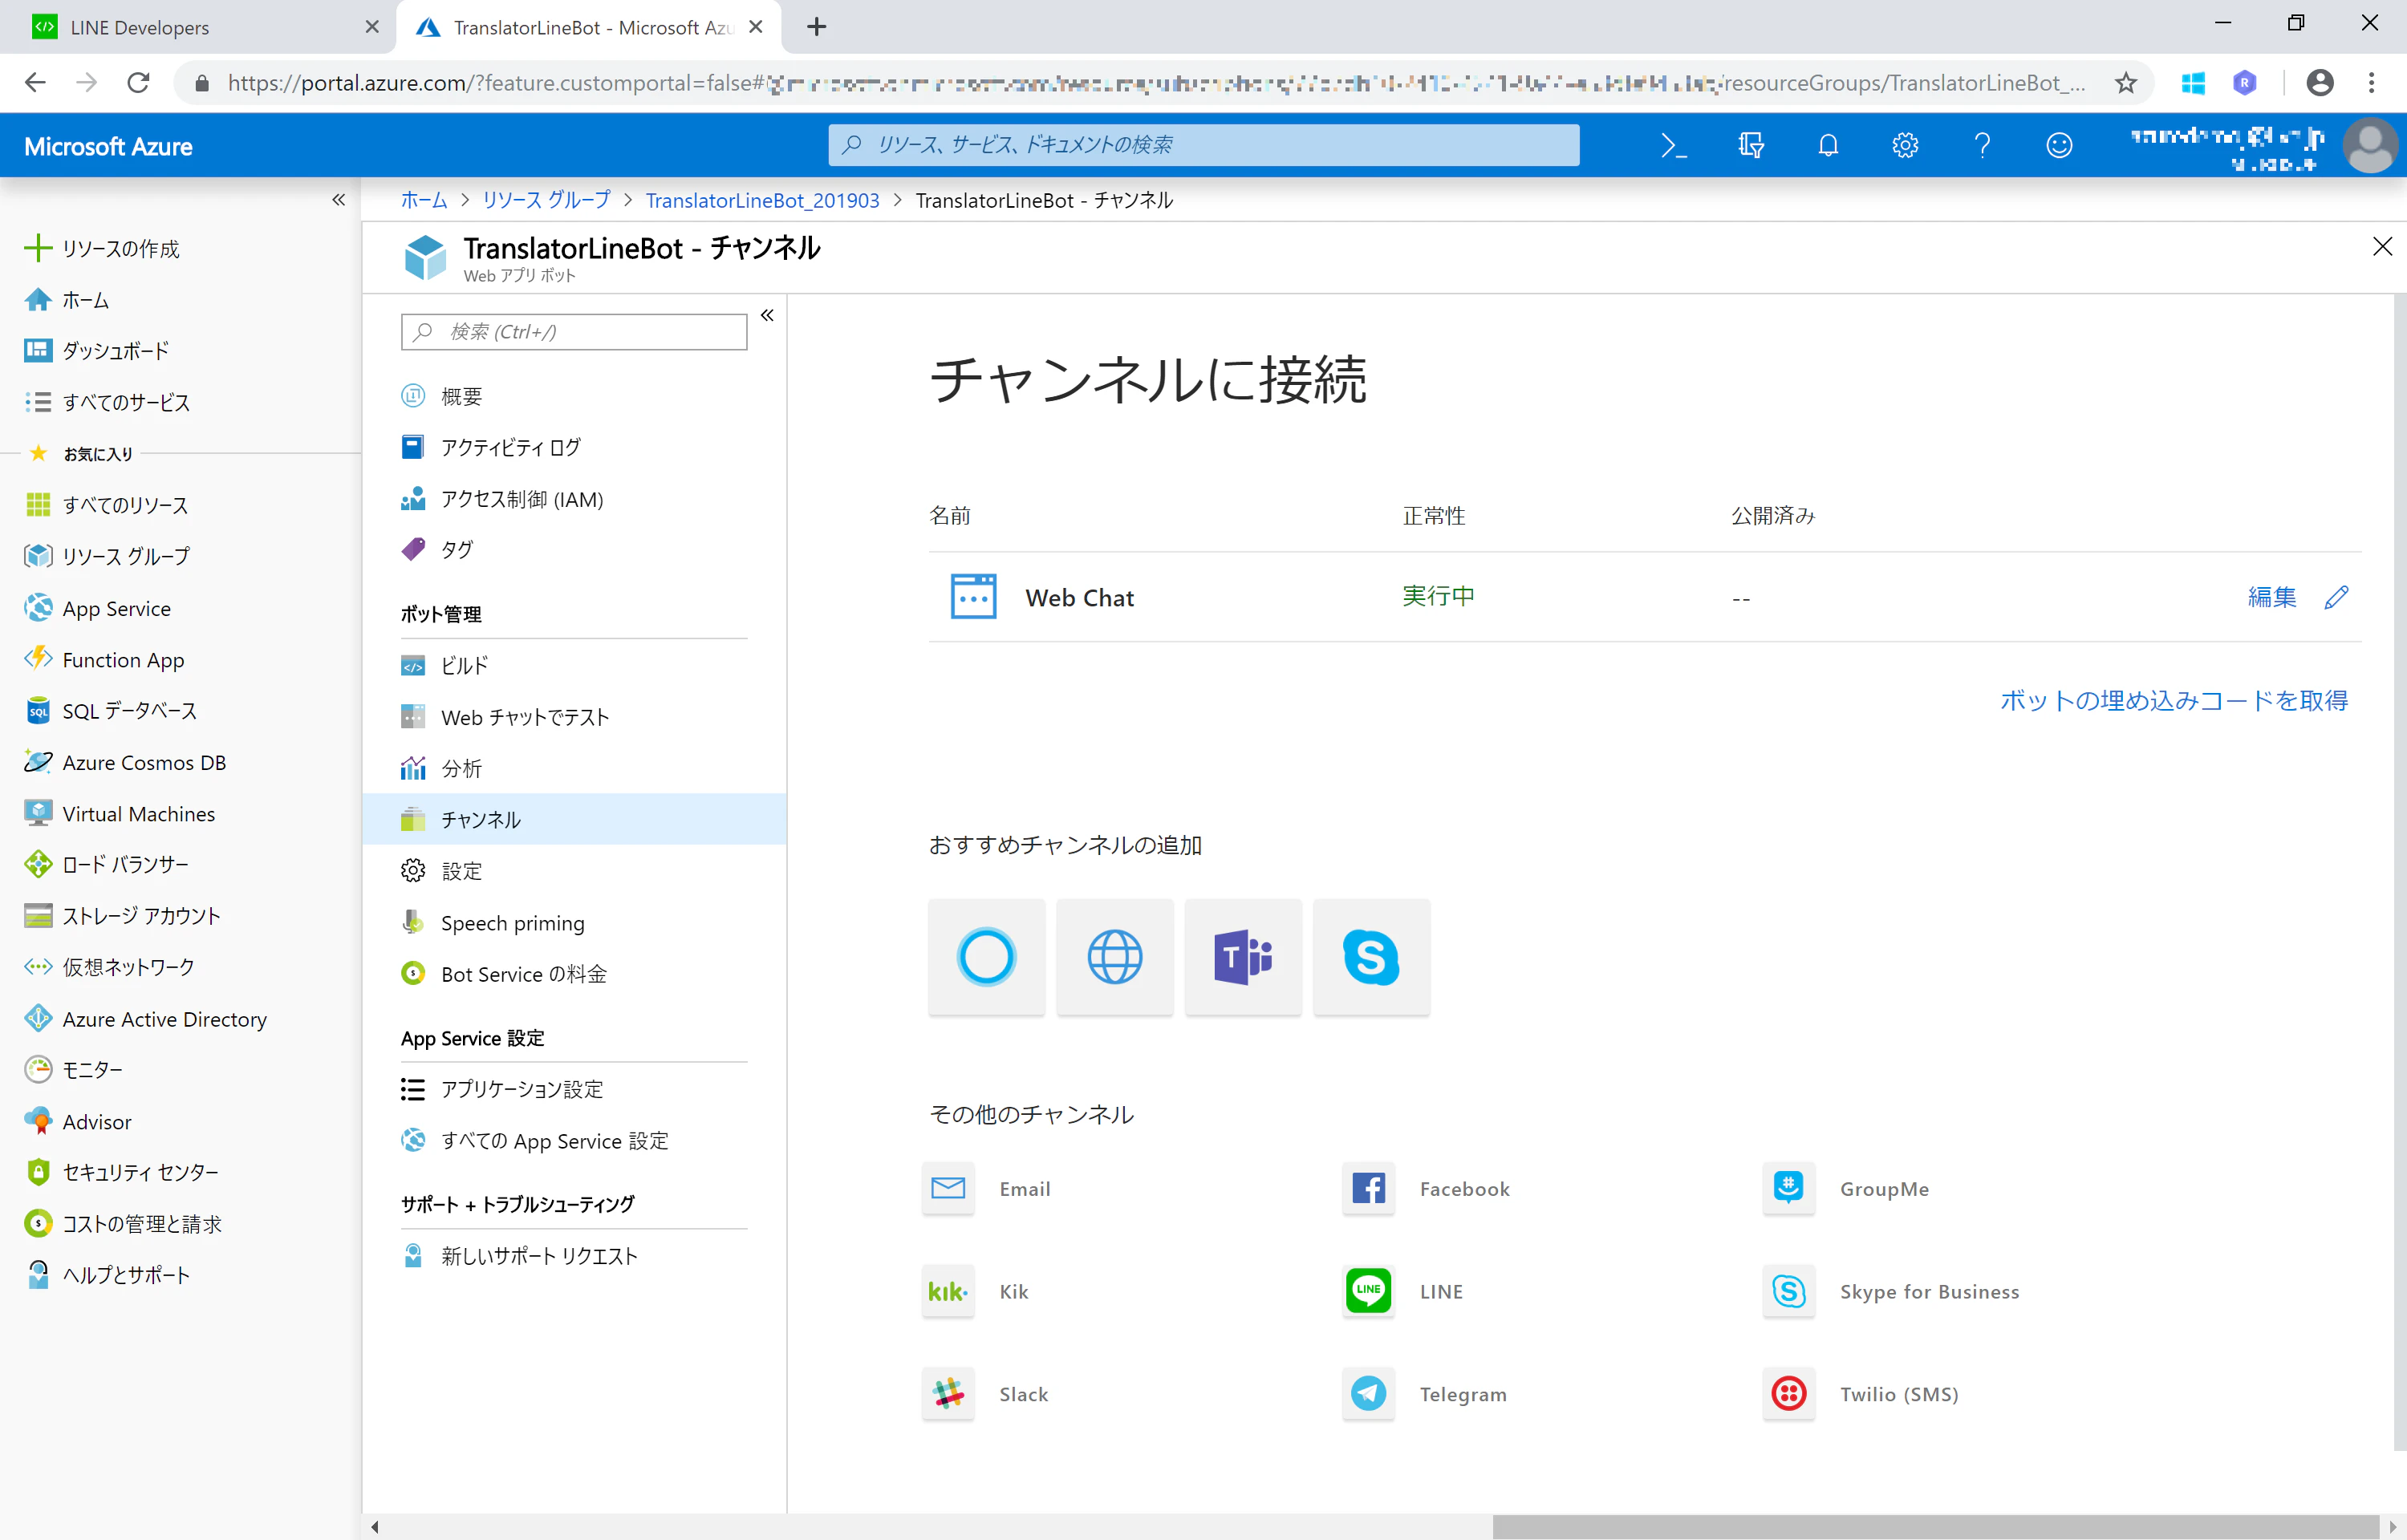Select the Kik channel icon
2407x1540 pixels.
point(948,1290)
